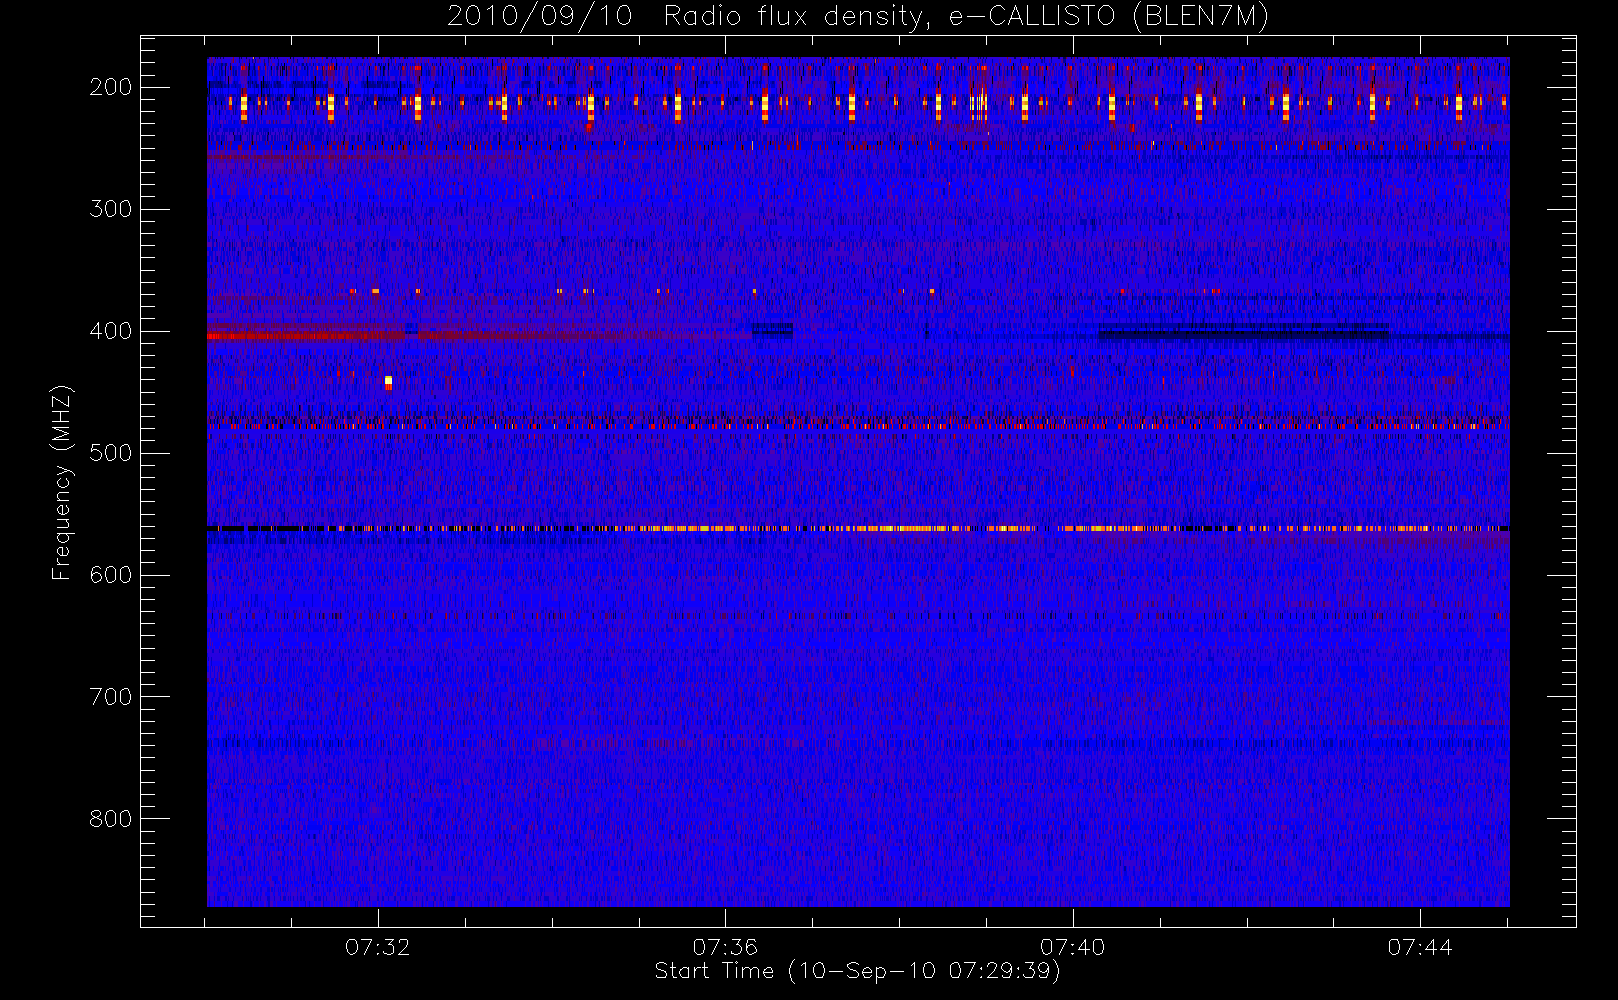Click the bright yellow interference line near 560 MHz
This screenshot has width=1618, height=1000.
(x=858, y=528)
